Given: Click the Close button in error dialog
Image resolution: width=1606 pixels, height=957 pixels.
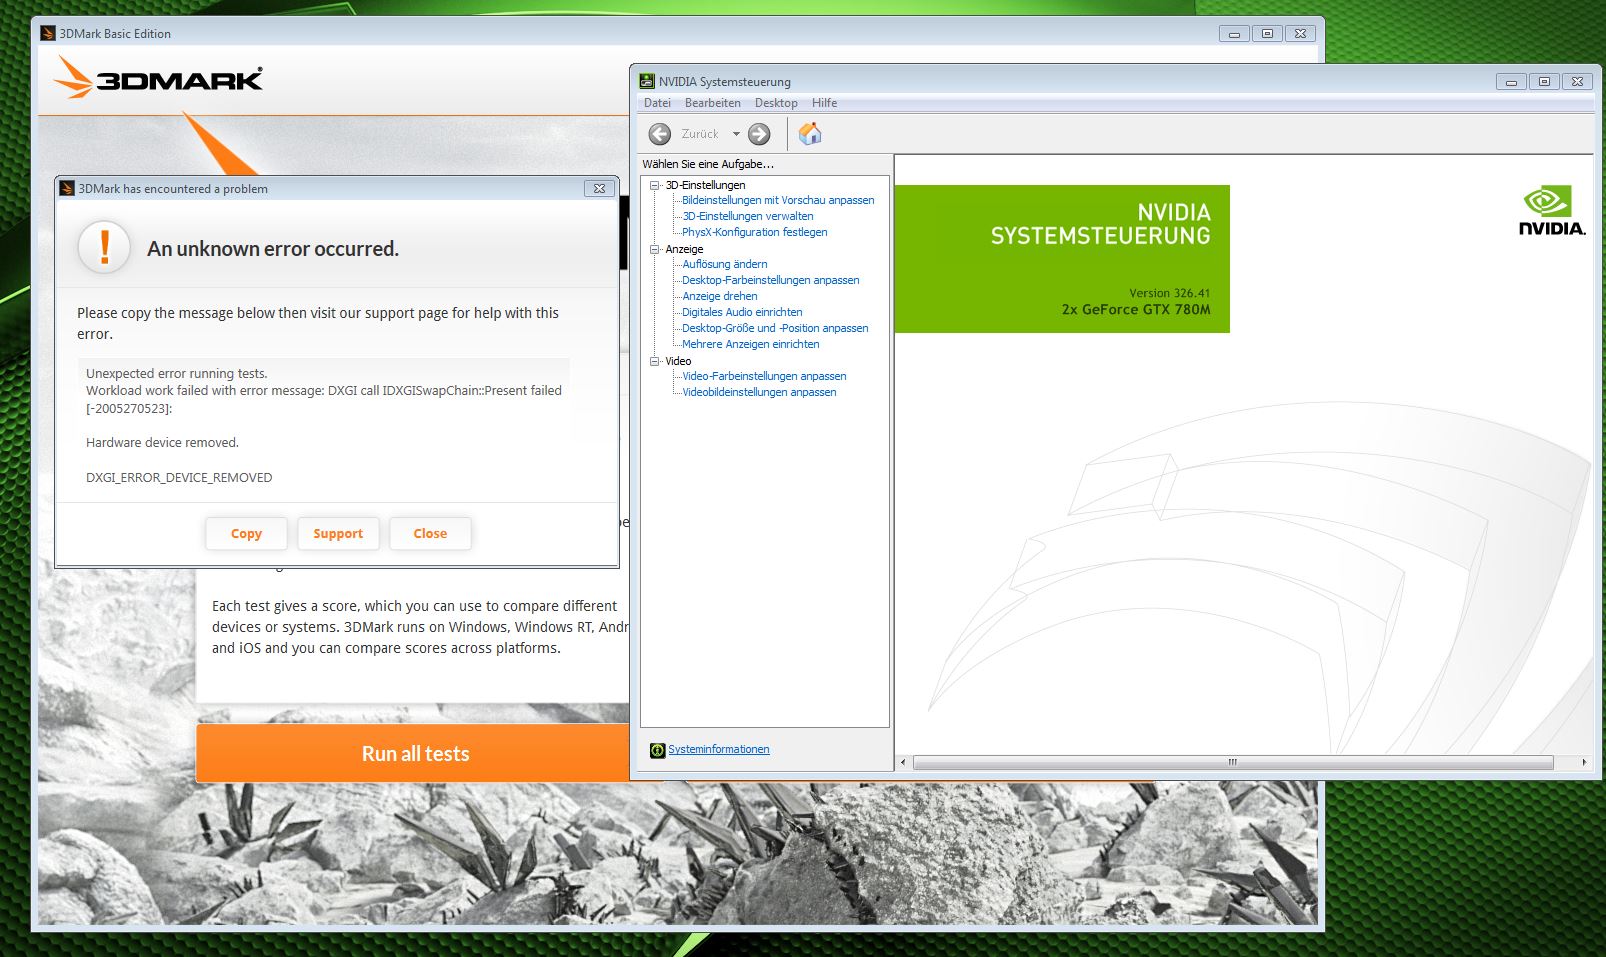Looking at the screenshot, I should click(430, 533).
